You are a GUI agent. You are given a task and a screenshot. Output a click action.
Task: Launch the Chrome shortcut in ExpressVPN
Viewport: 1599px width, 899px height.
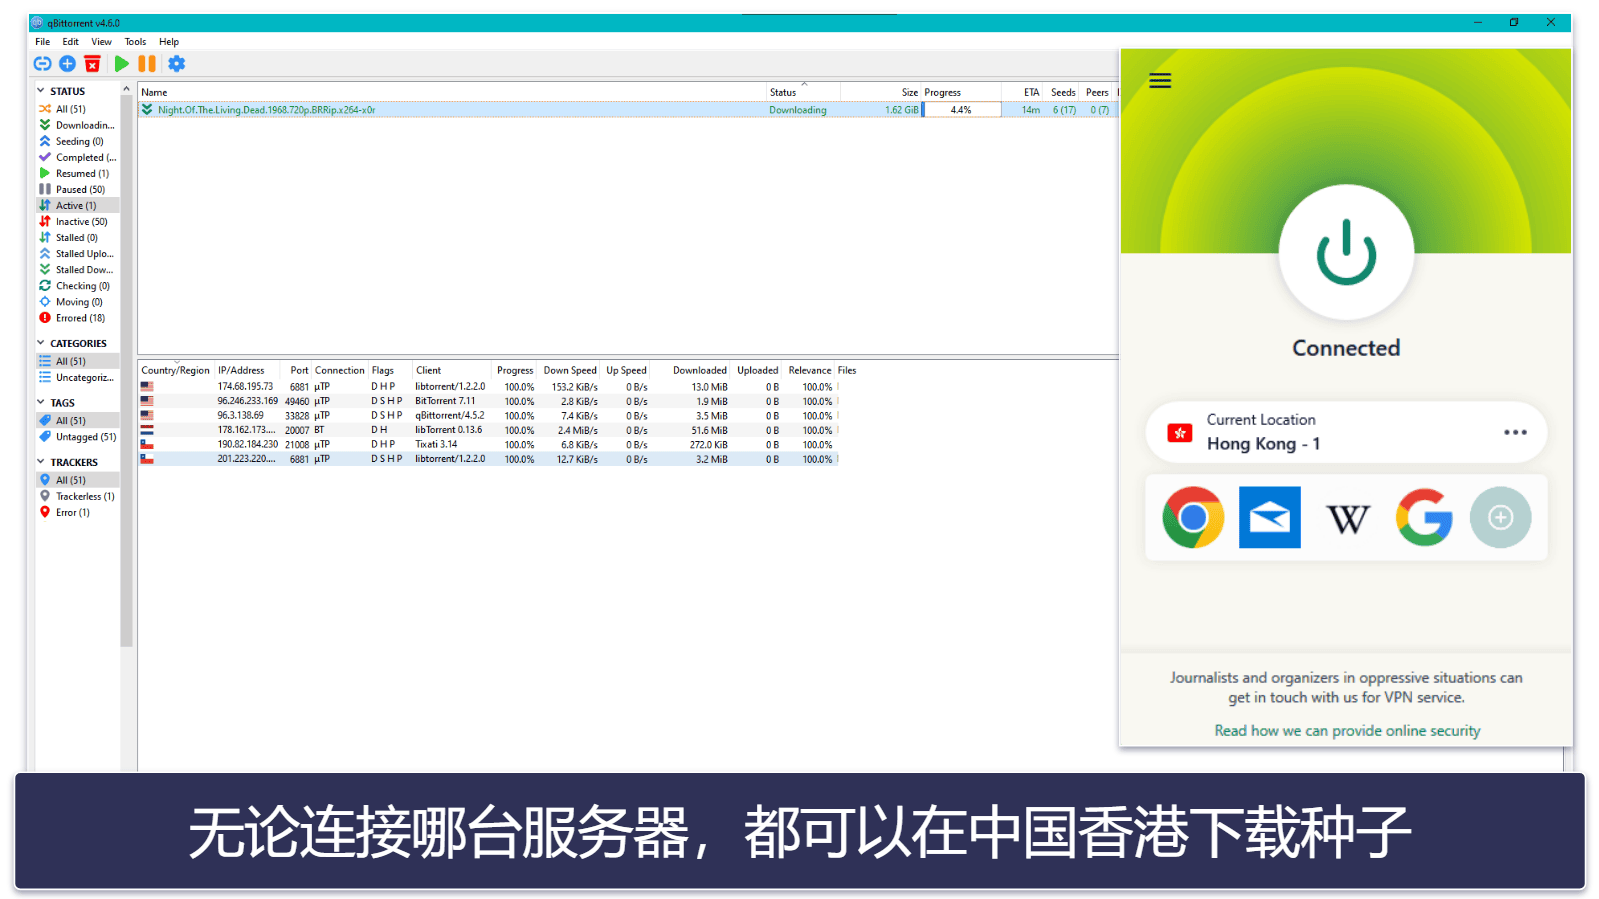point(1192,517)
